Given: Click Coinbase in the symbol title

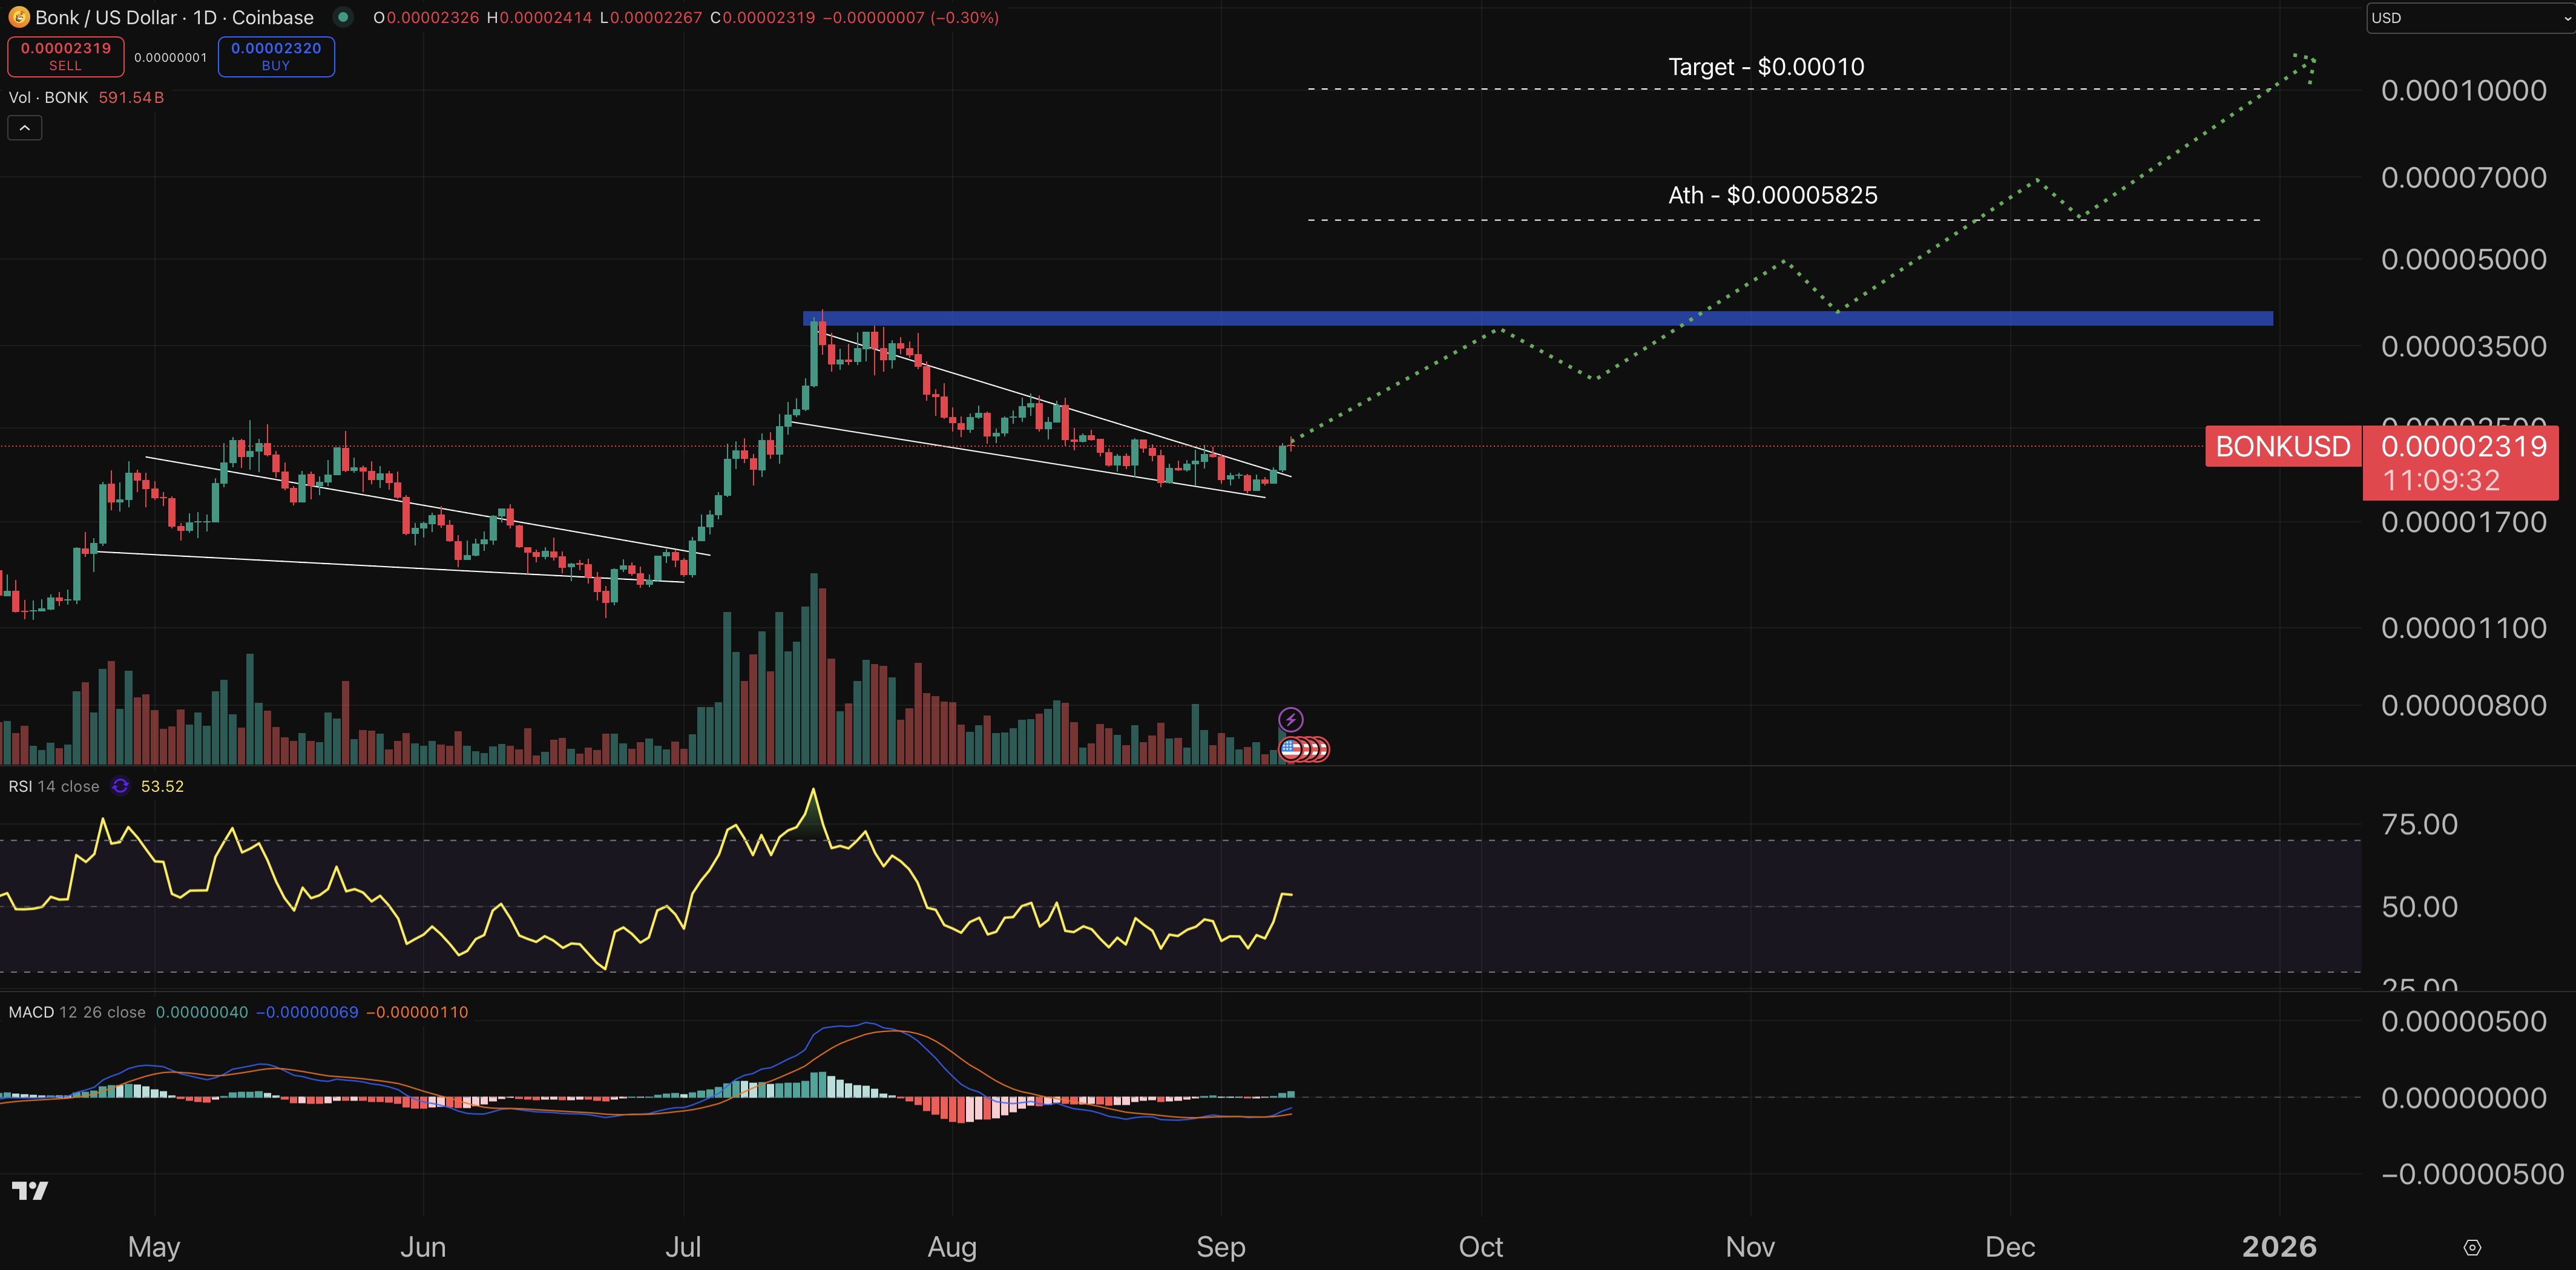Looking at the screenshot, I should [270, 17].
